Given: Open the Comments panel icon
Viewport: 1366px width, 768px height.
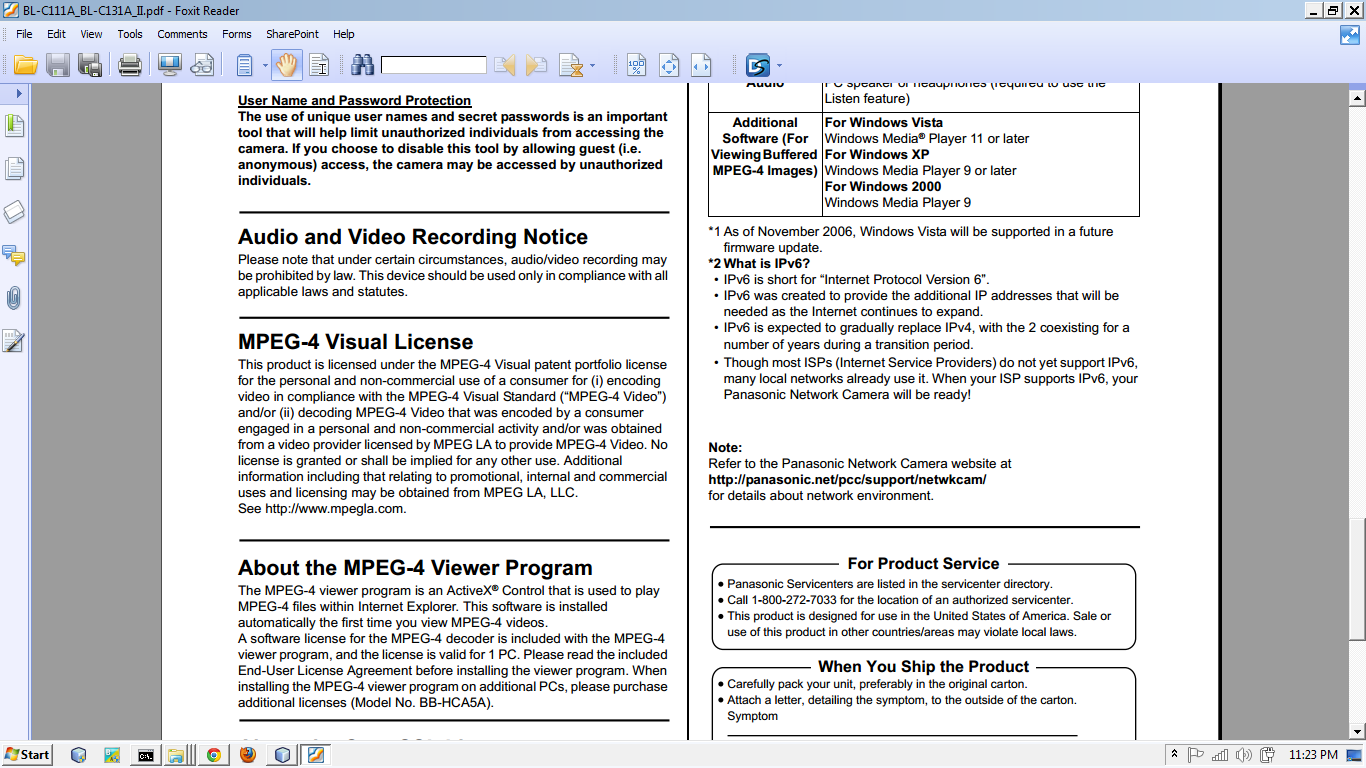Looking at the screenshot, I should coord(14,255).
